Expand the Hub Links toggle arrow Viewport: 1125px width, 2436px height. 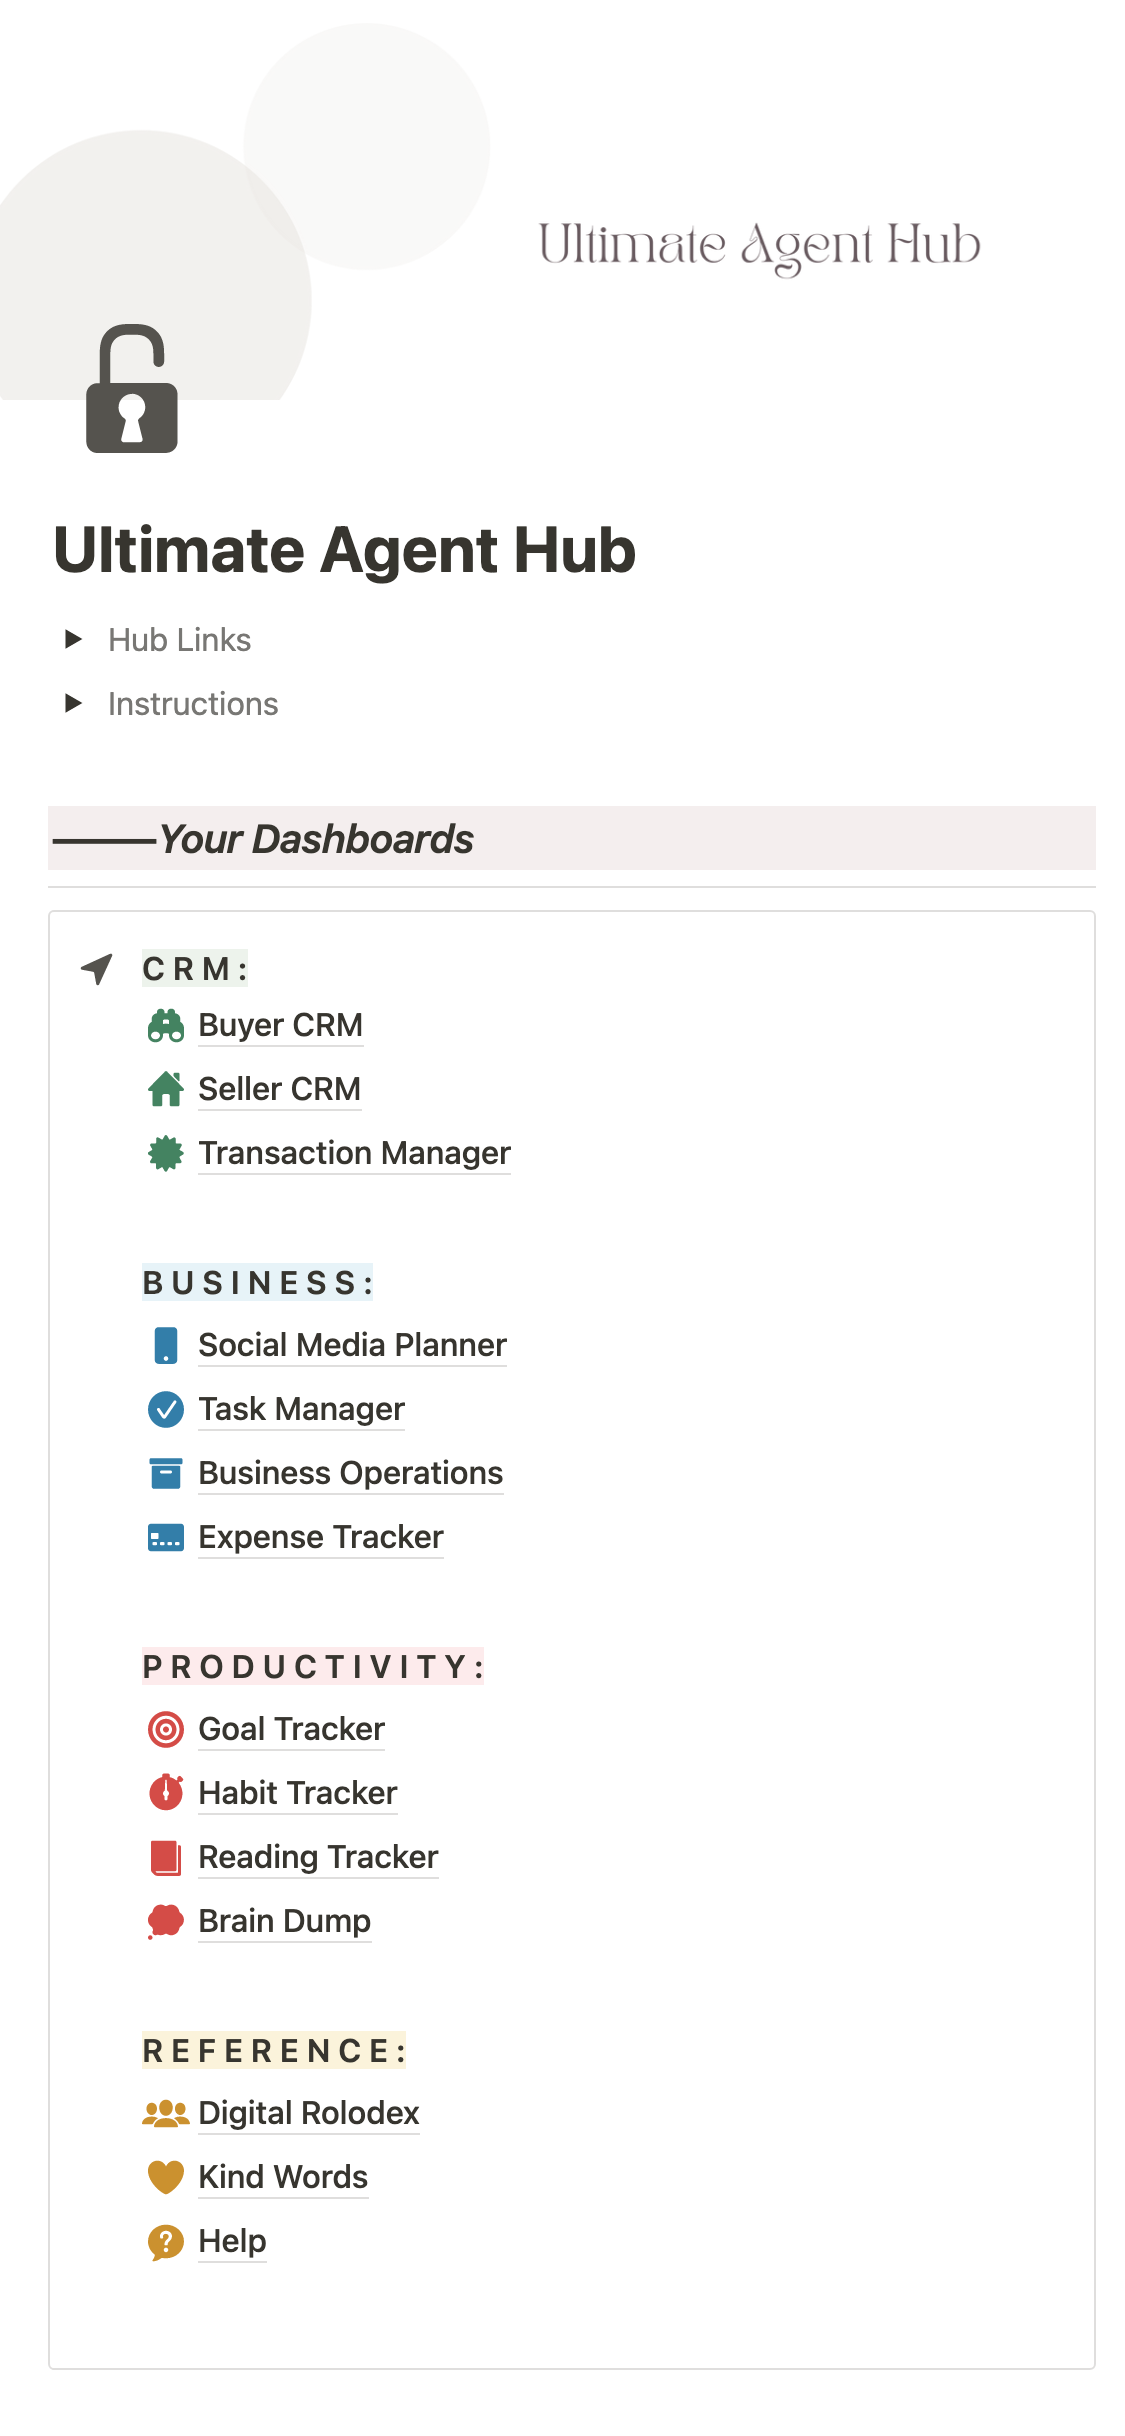(73, 640)
